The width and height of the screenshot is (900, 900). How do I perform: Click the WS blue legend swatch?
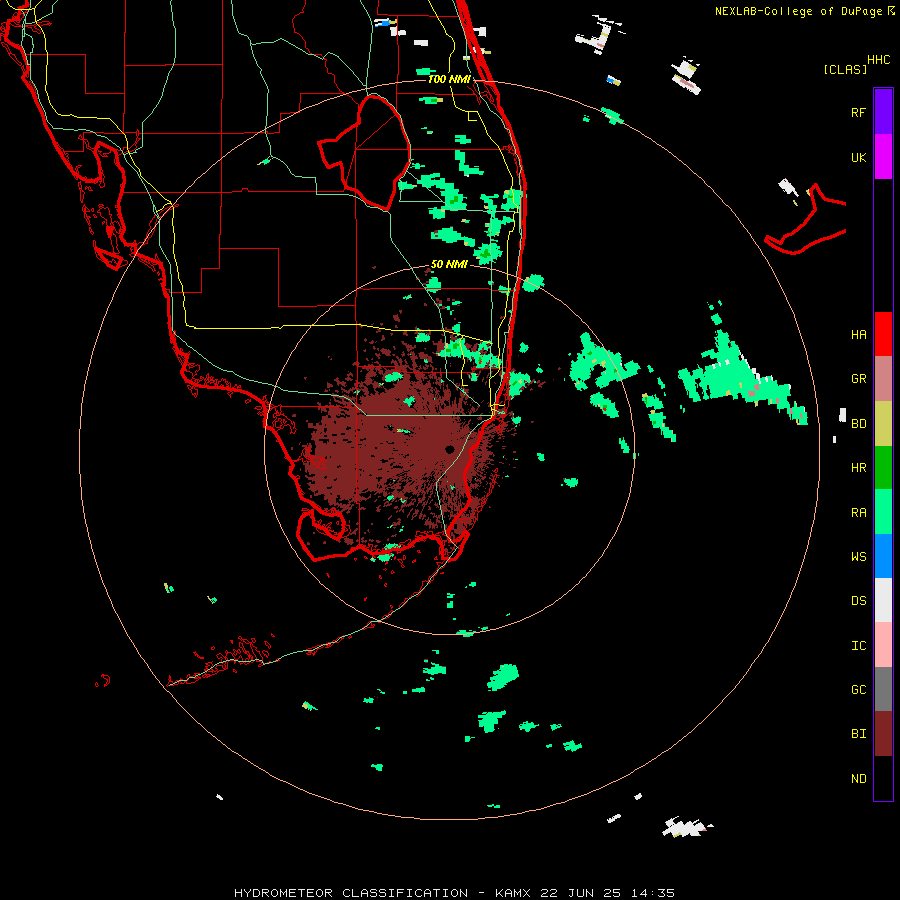tap(883, 556)
